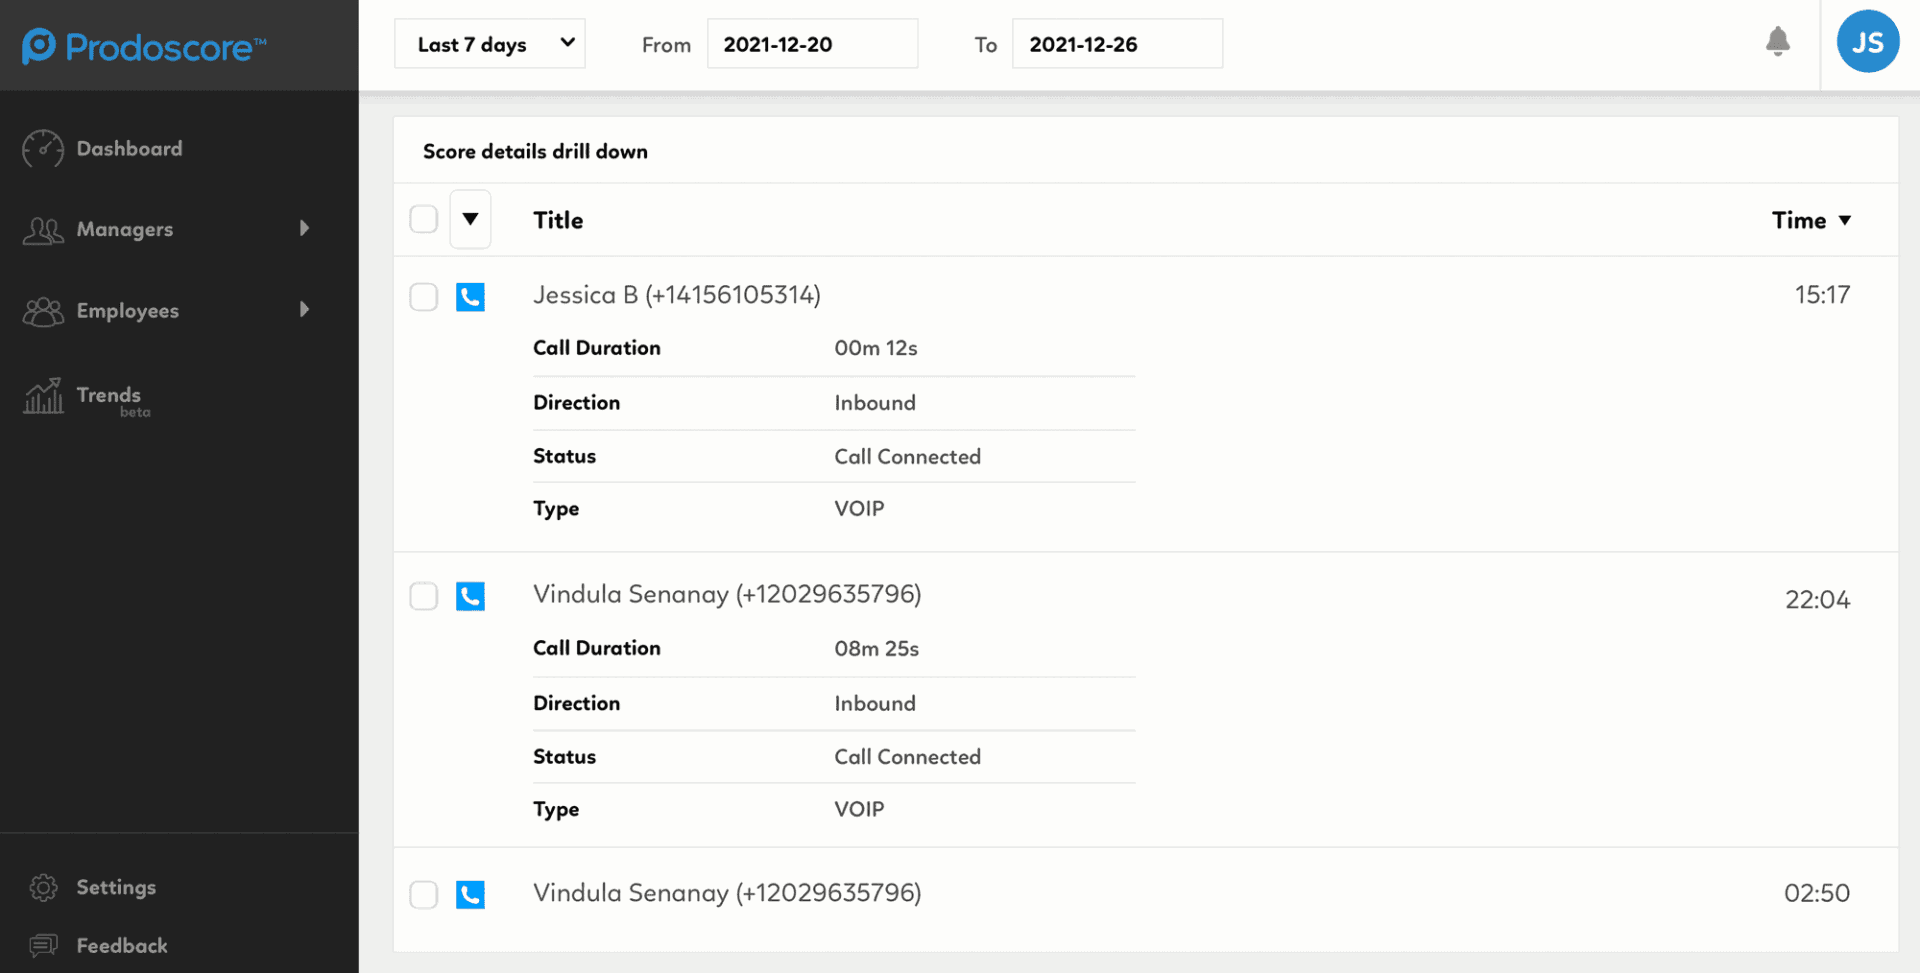Click phone icon for Jessica B call

click(x=470, y=297)
